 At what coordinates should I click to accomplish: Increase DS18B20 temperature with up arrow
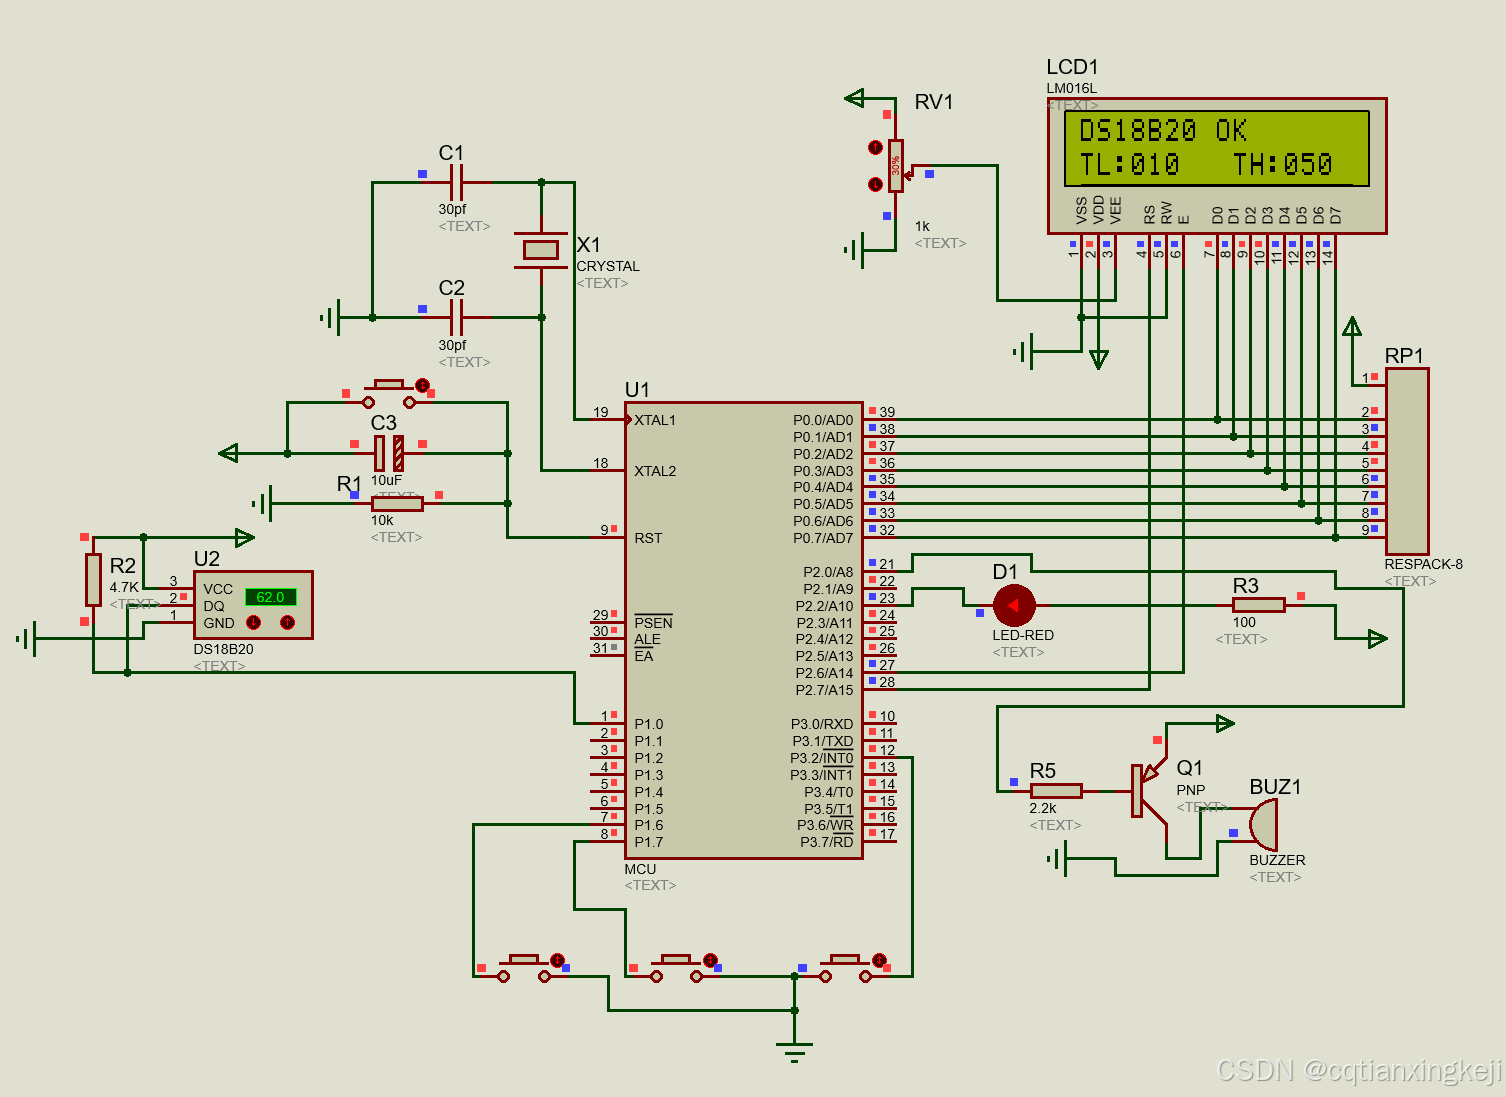tap(287, 622)
